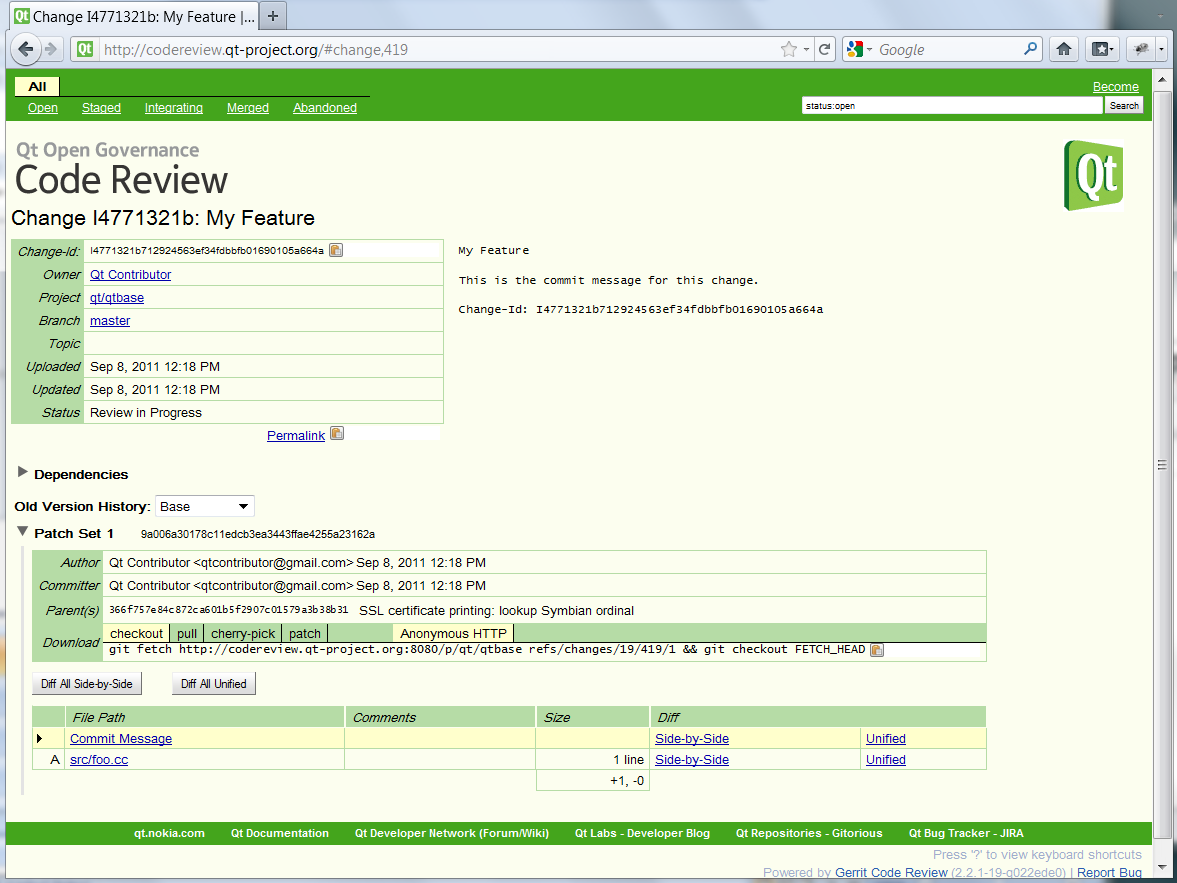Switch to the pull download tab

tap(187, 633)
